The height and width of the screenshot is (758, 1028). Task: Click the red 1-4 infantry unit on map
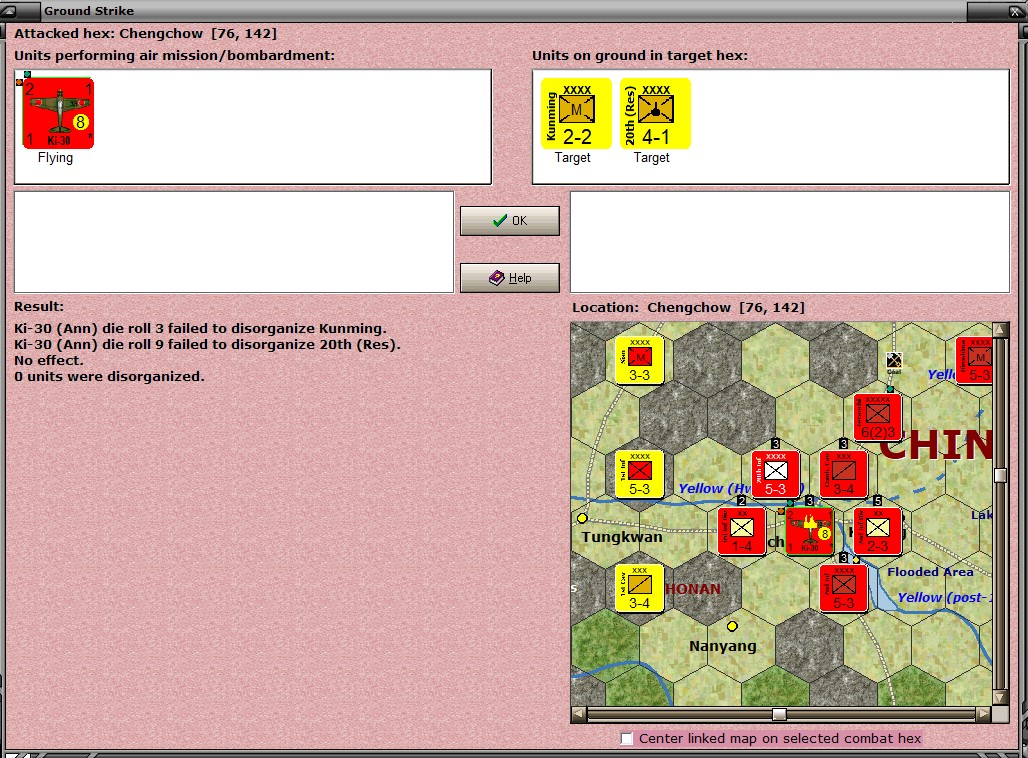741,531
